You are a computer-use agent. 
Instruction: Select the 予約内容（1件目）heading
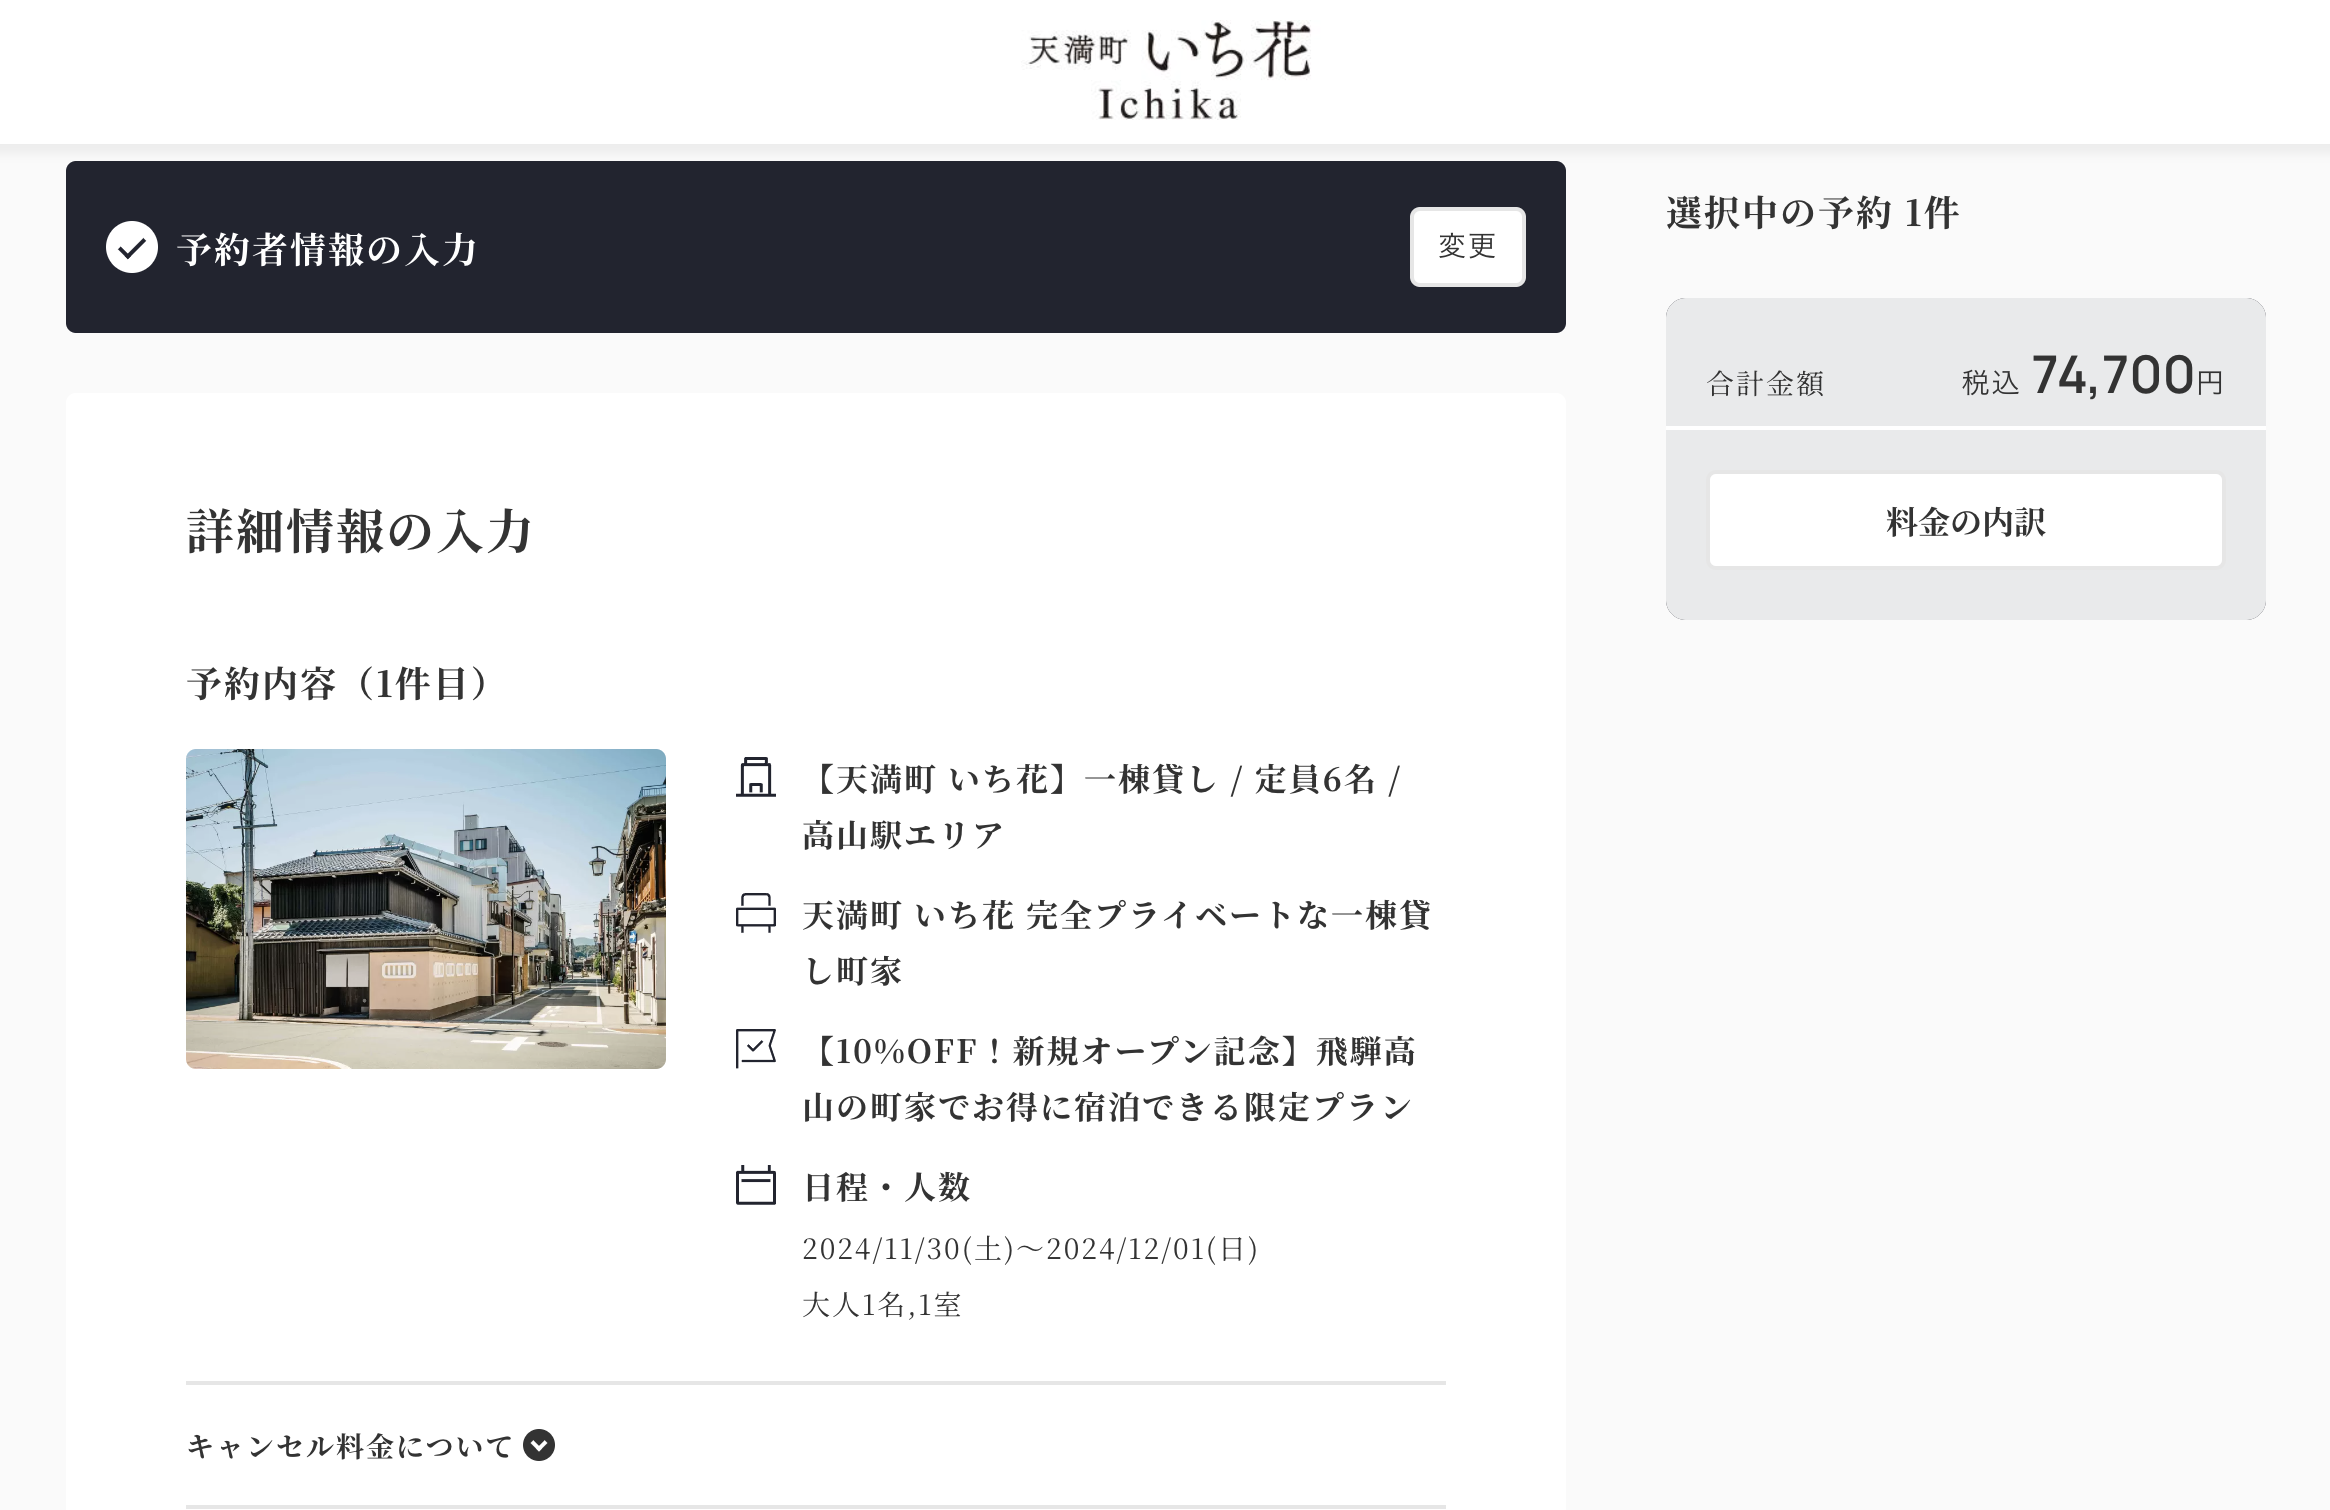point(336,684)
